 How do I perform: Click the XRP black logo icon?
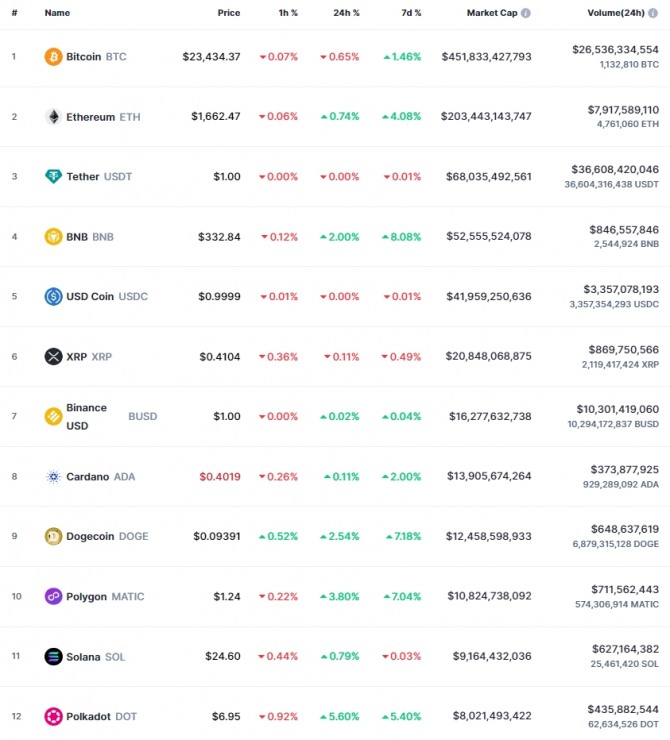click(53, 356)
